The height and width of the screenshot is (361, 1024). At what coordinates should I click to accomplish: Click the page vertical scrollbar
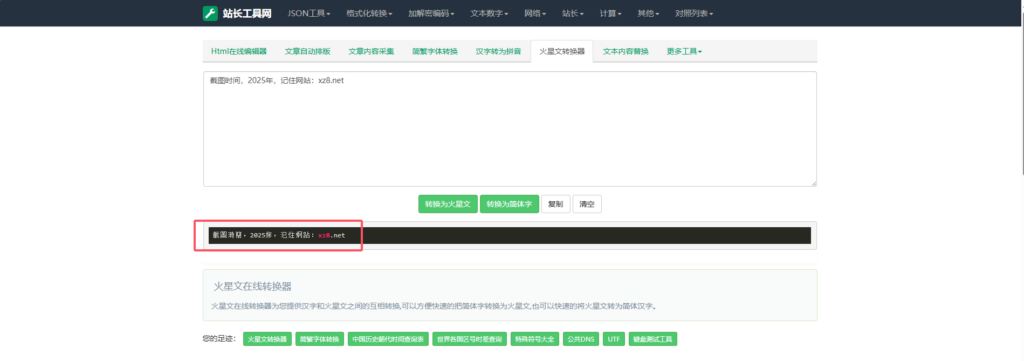click(1021, 98)
